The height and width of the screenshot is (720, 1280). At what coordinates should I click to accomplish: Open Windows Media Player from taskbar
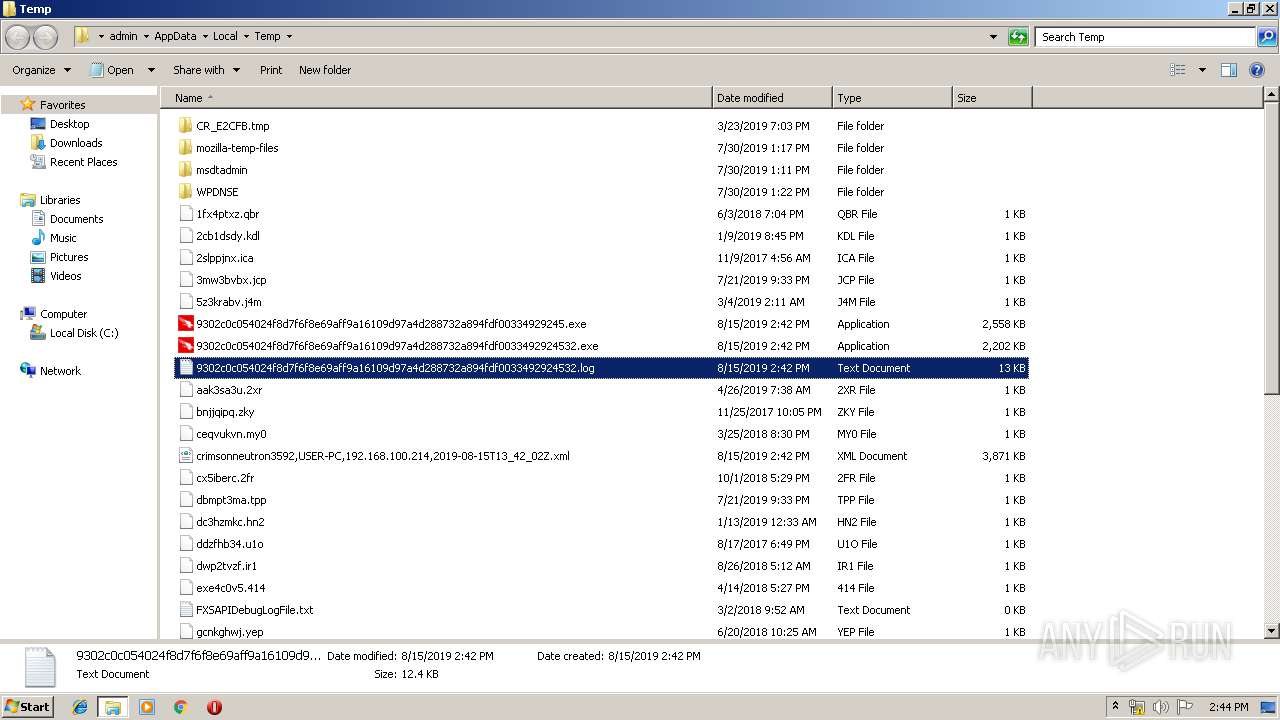[x=147, y=707]
